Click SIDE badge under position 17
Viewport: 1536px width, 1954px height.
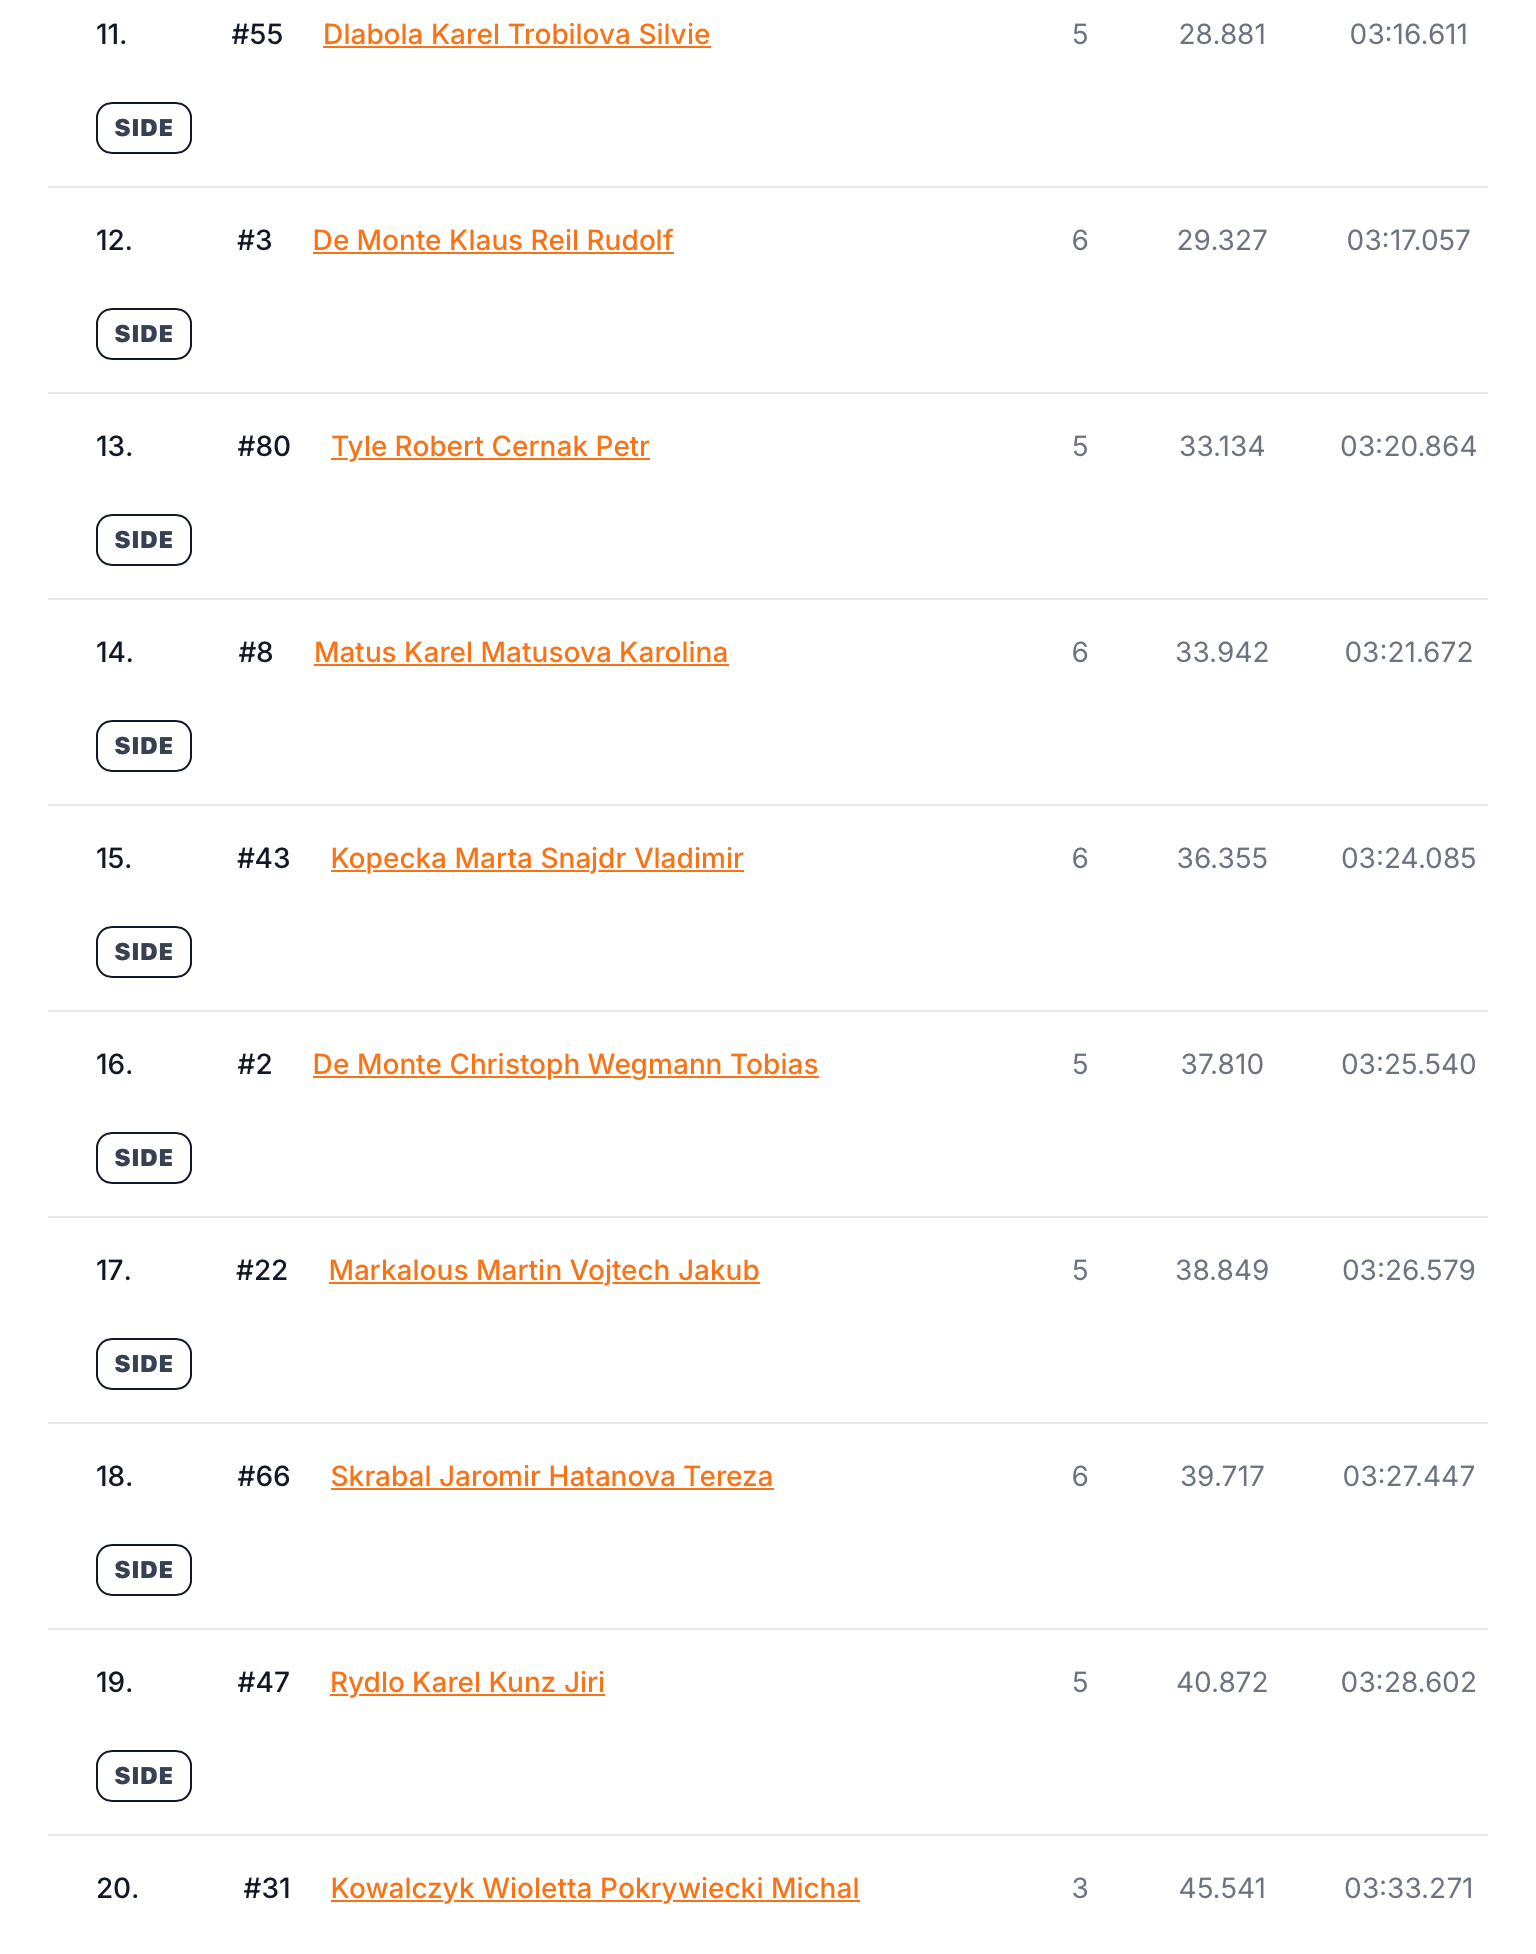144,1364
